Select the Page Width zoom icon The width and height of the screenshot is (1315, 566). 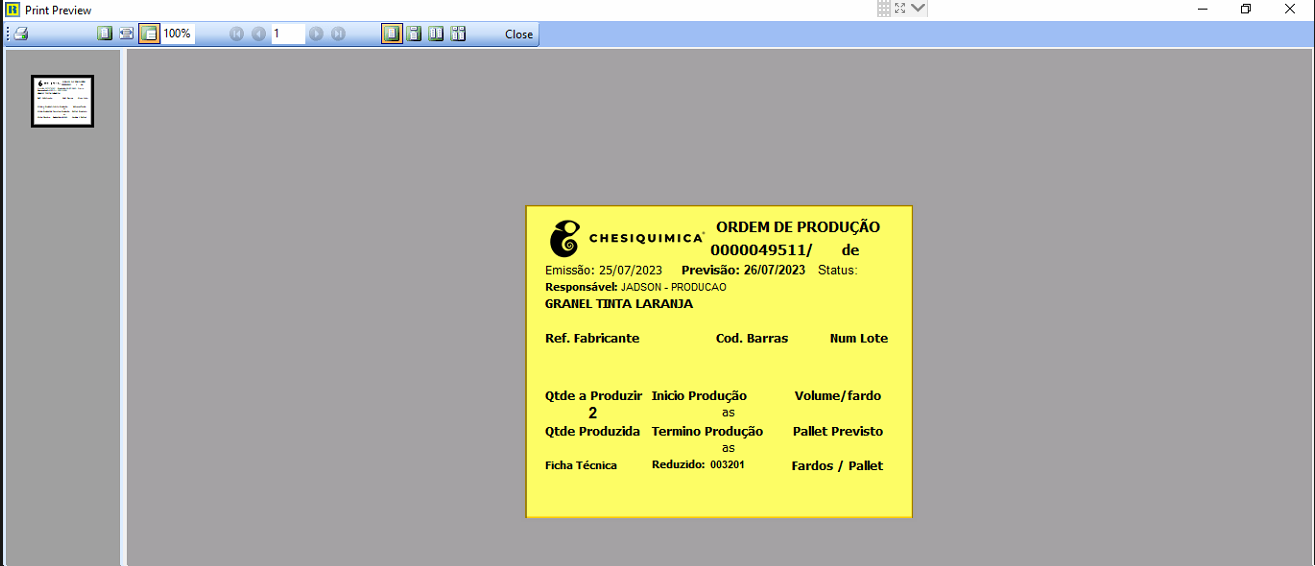(127, 34)
